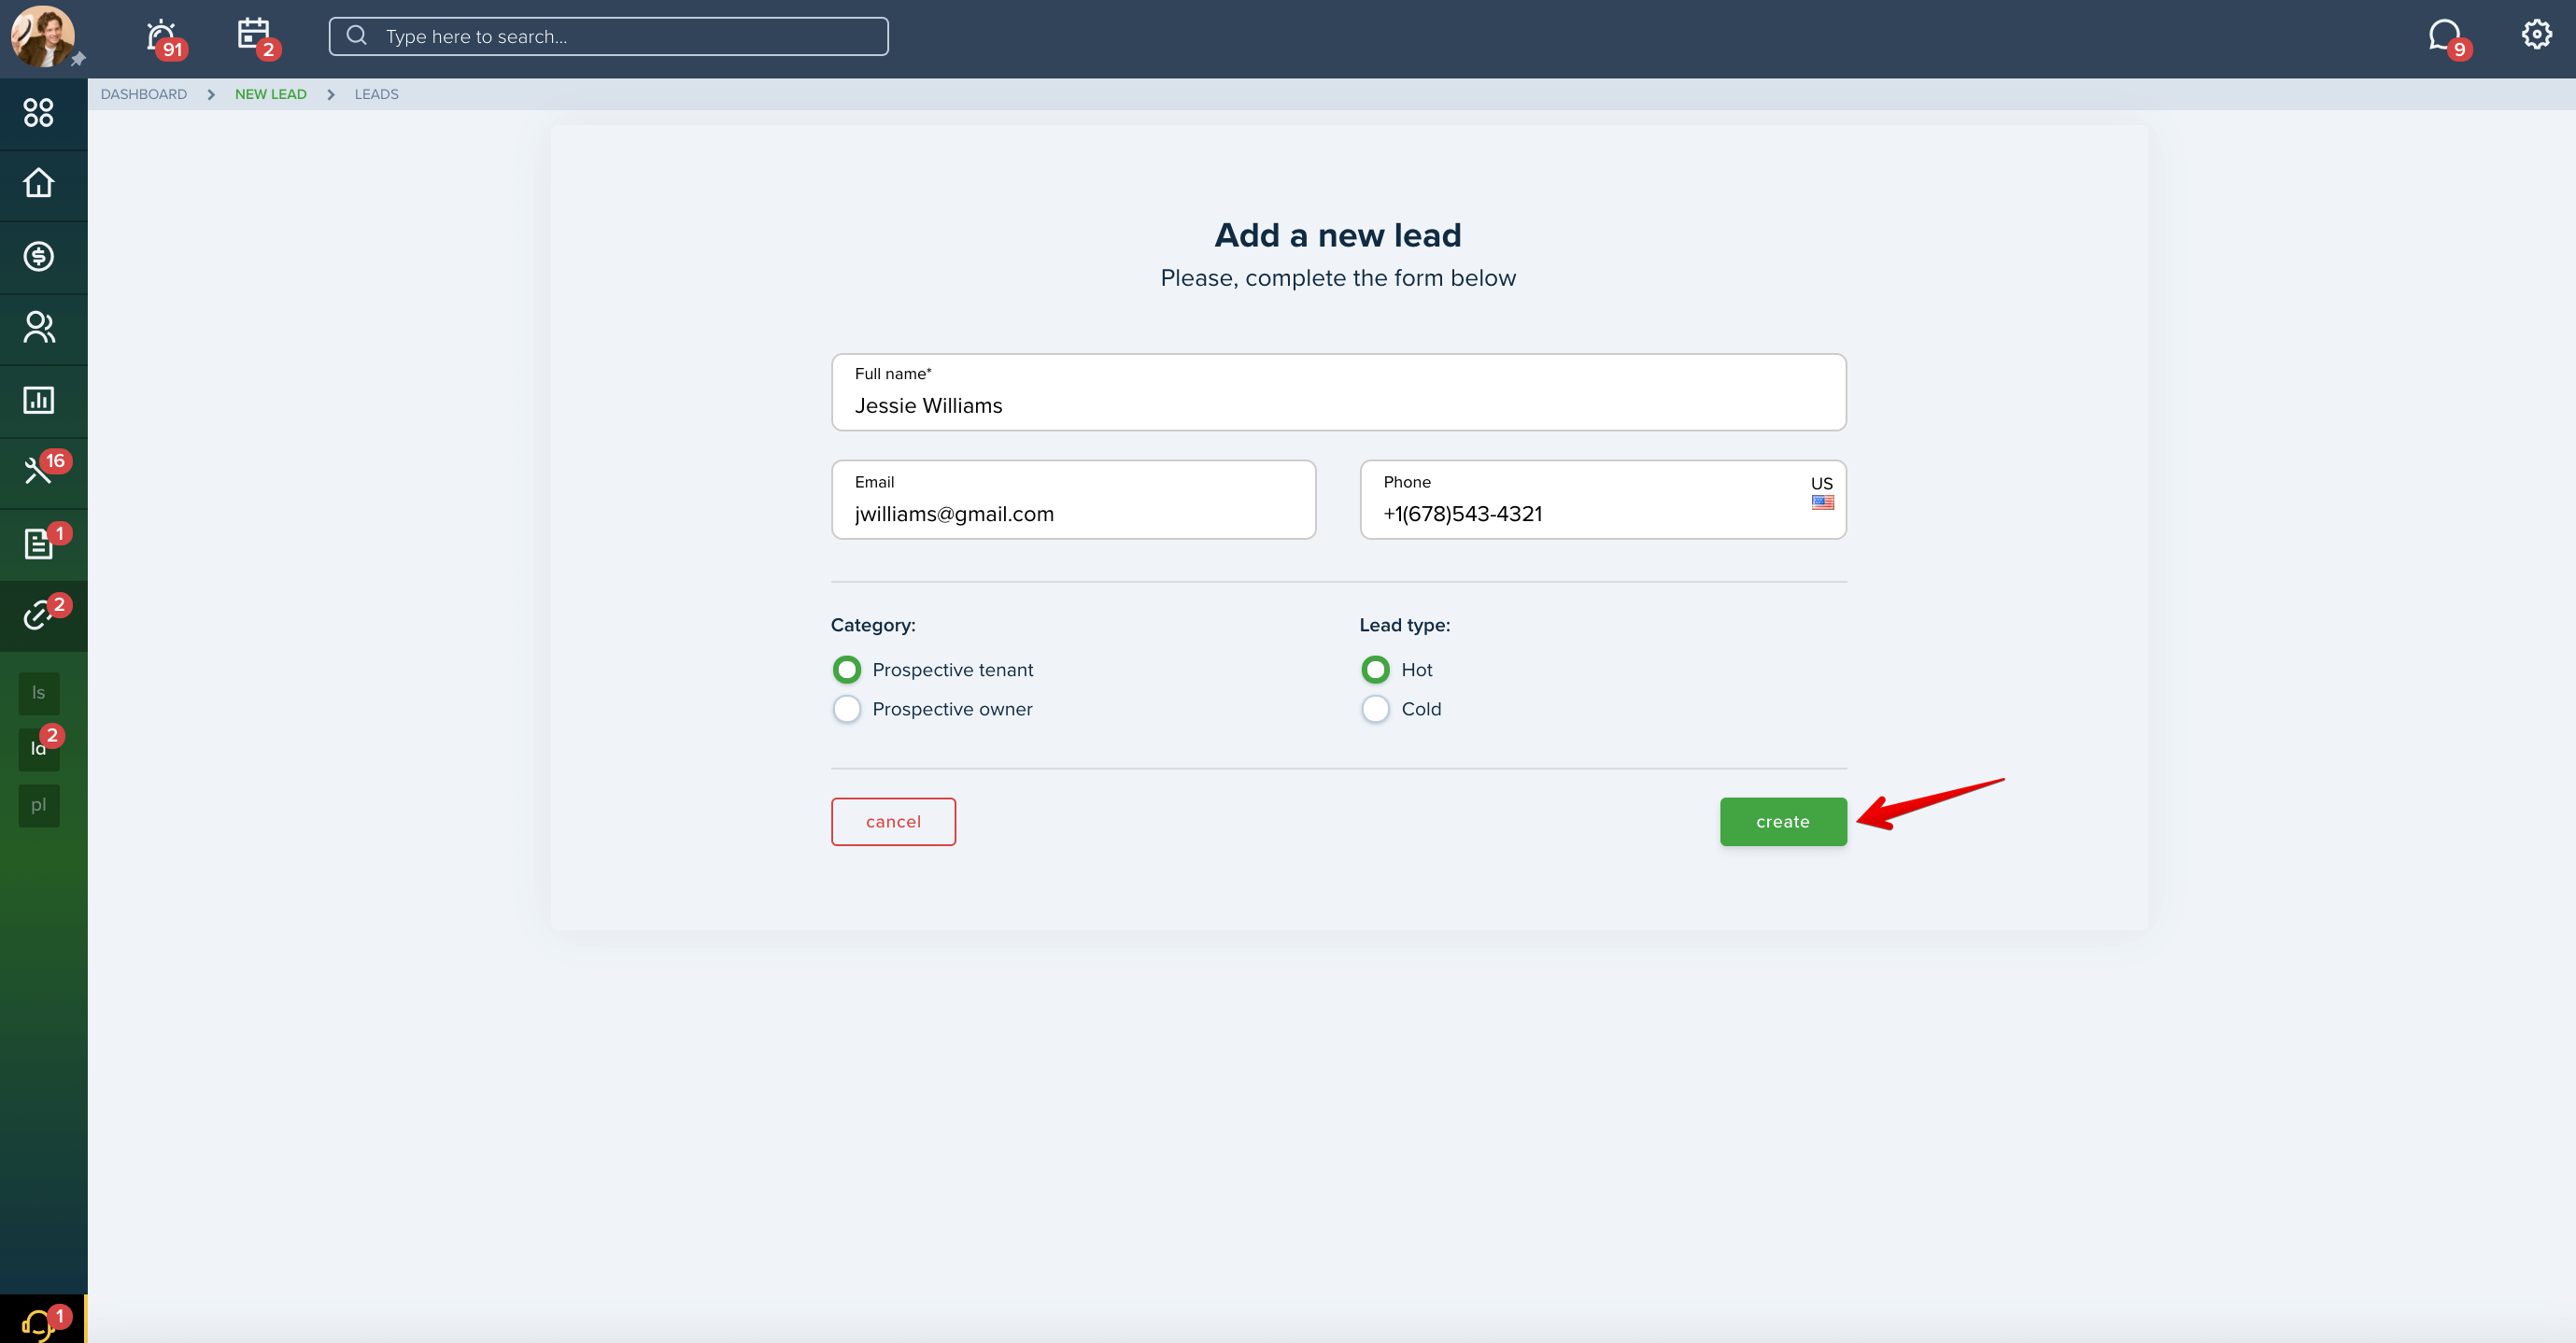Click the pin icon beside the avatar
The width and height of the screenshot is (2576, 1343).
pos(78,59)
